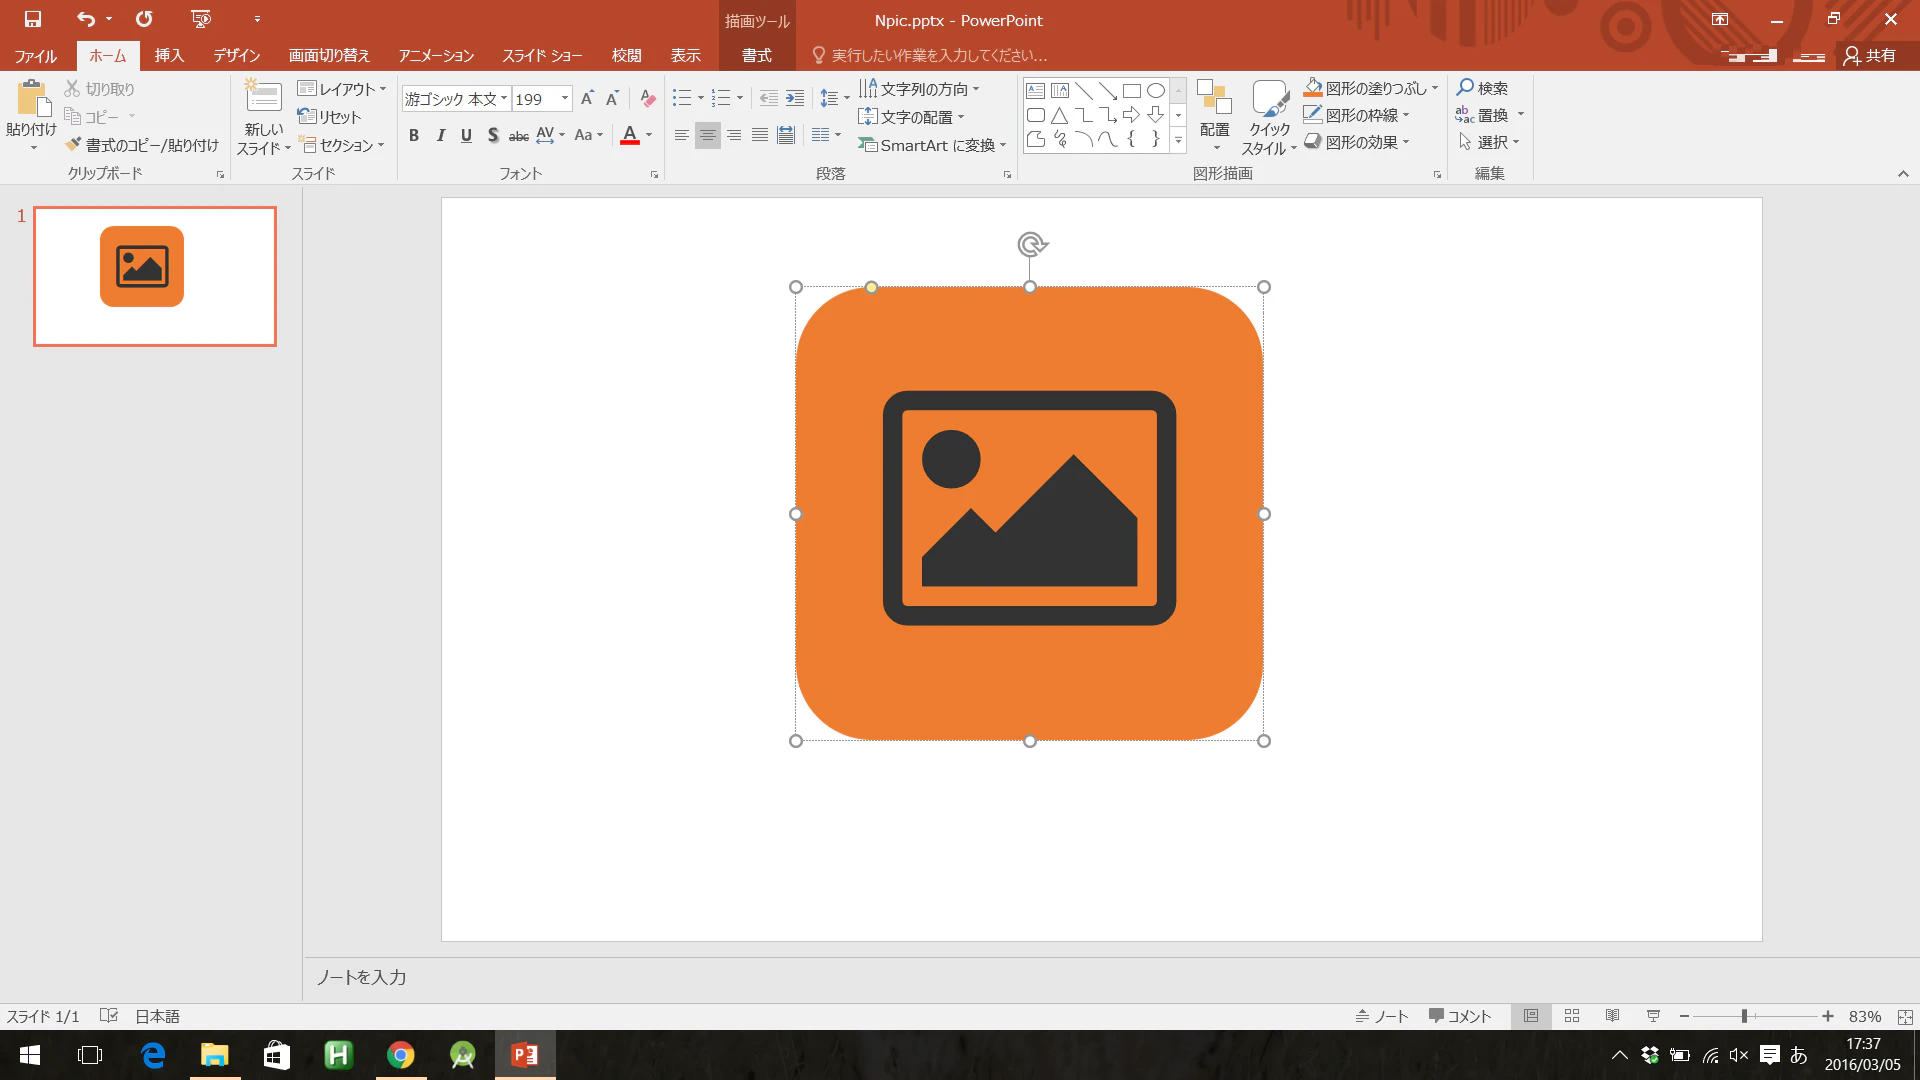Open the 挿入 (Insert) tab
Image resolution: width=1920 pixels, height=1080 pixels.
[x=169, y=55]
